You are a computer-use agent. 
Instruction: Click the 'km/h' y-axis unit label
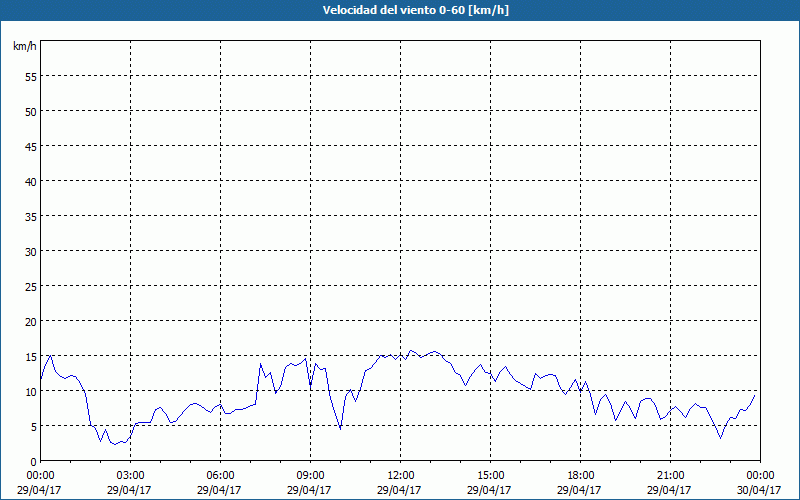pyautogui.click(x=24, y=46)
